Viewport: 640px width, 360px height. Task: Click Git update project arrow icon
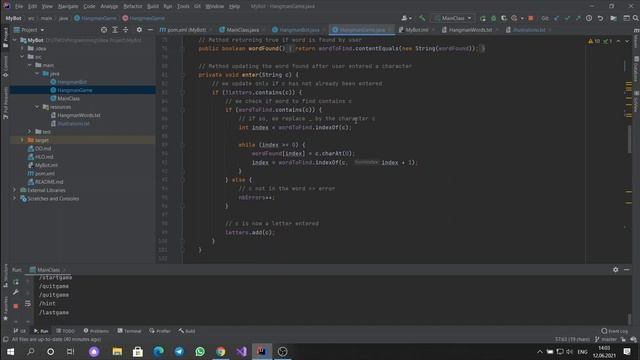(557, 18)
